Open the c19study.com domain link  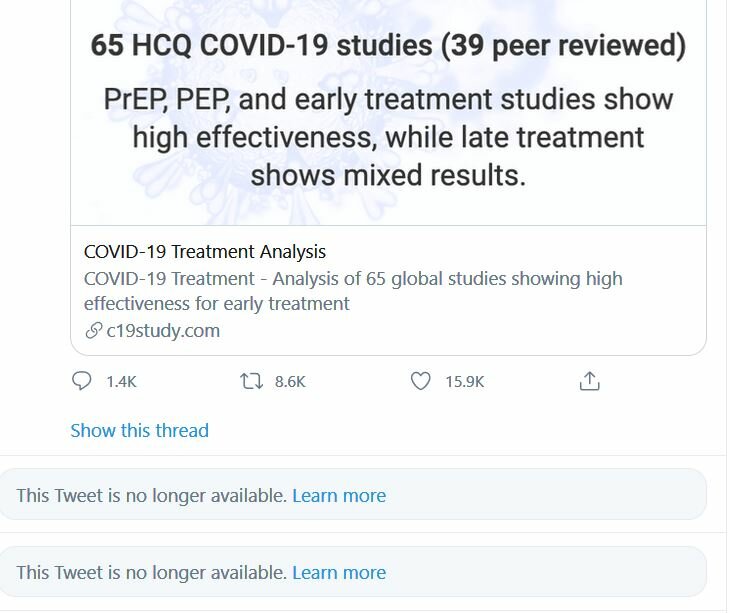click(x=163, y=331)
